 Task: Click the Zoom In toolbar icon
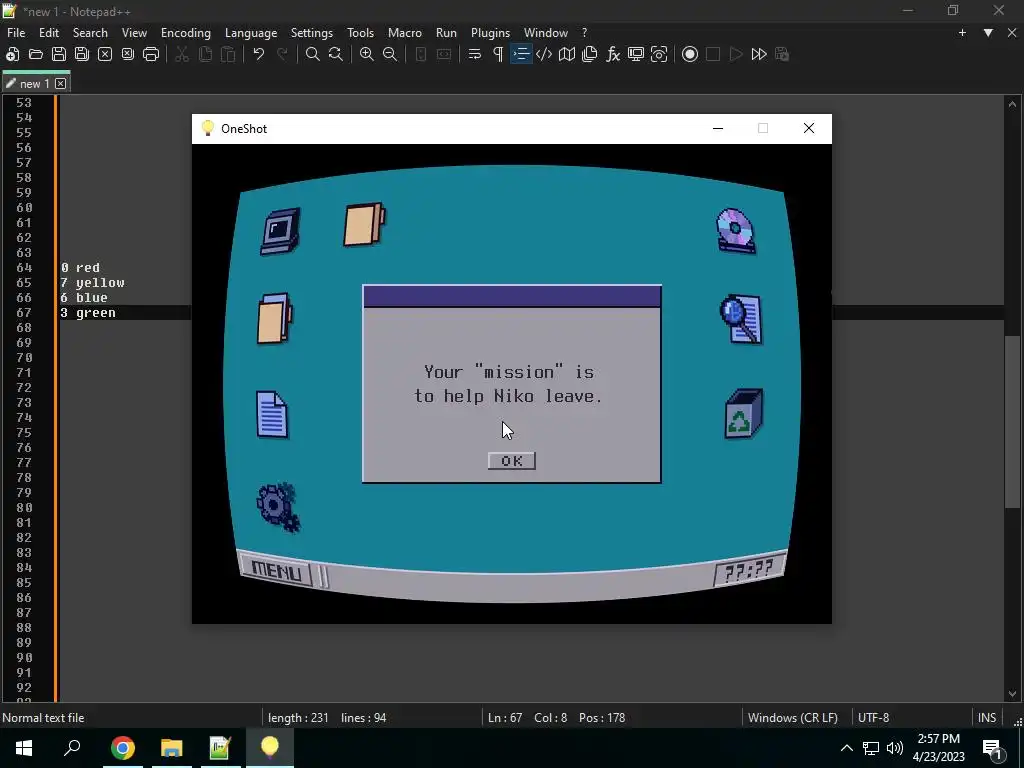click(x=367, y=54)
